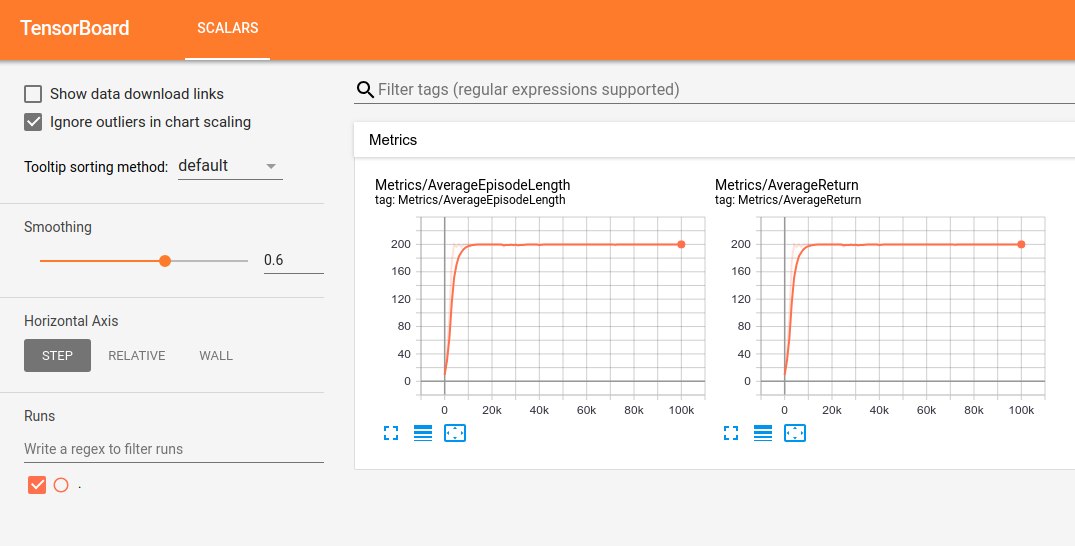Viewport: 1075px width, 546px height.
Task: Click the 200 y-axis label on AverageReturn chart
Action: (x=741, y=244)
